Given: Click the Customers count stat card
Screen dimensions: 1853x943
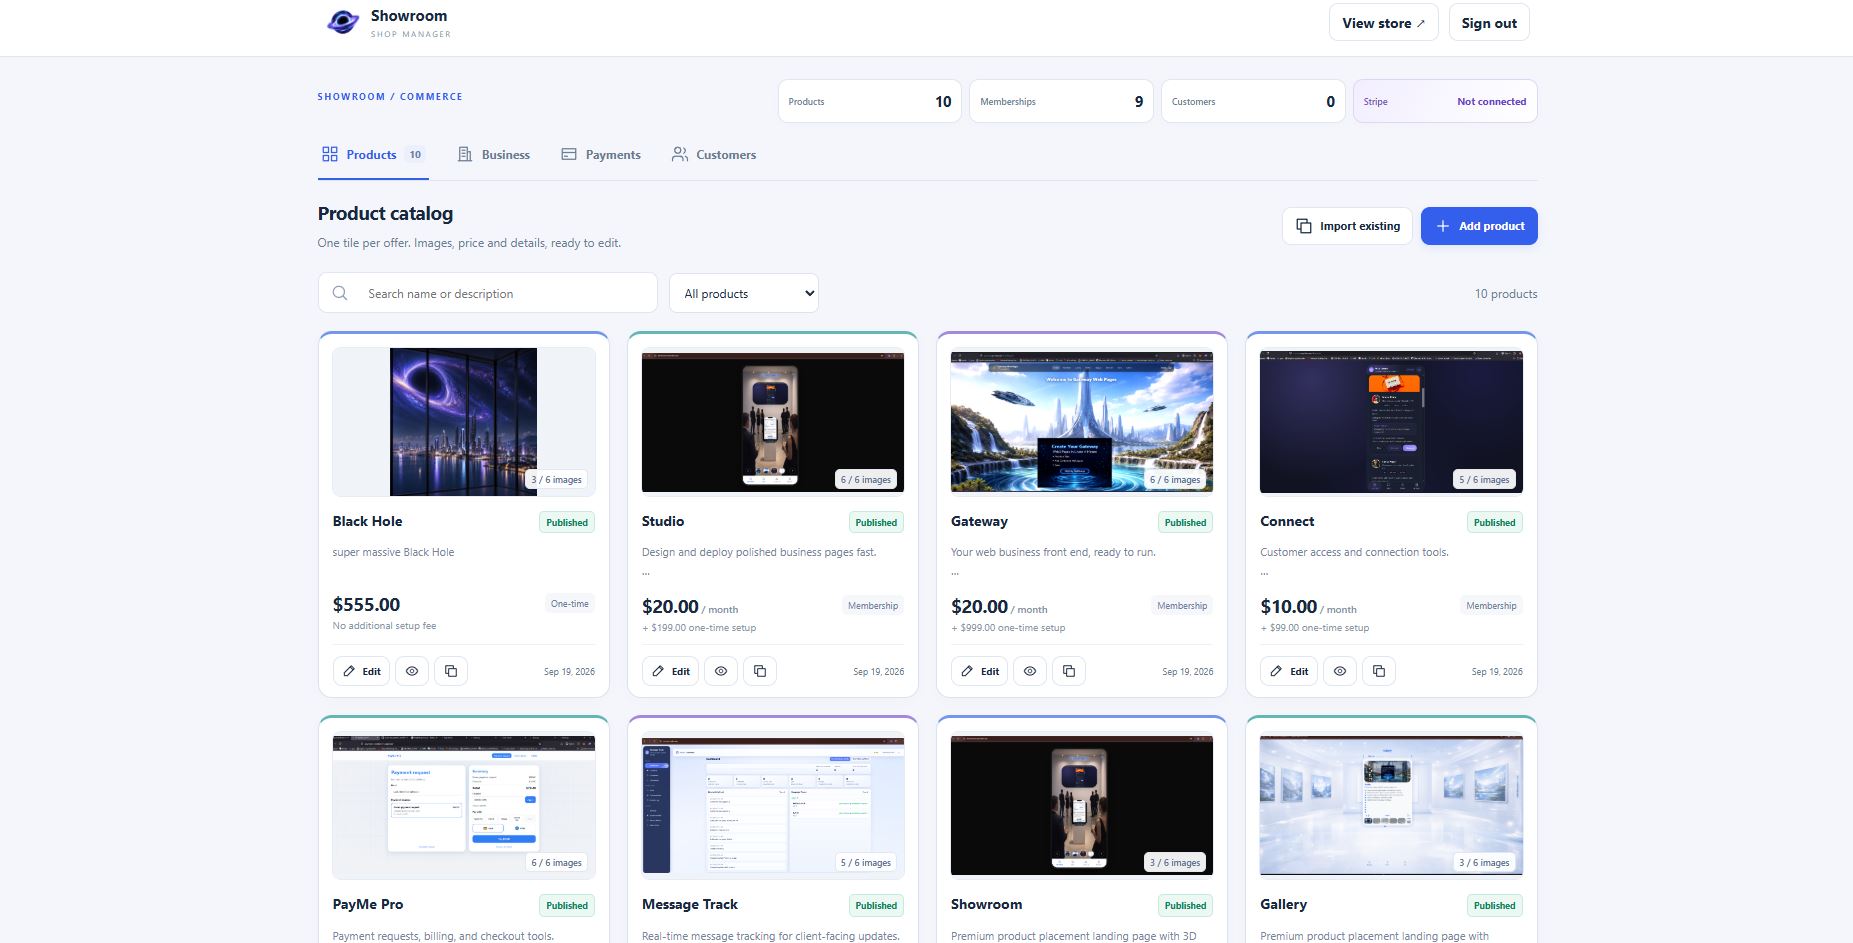Looking at the screenshot, I should [x=1253, y=101].
